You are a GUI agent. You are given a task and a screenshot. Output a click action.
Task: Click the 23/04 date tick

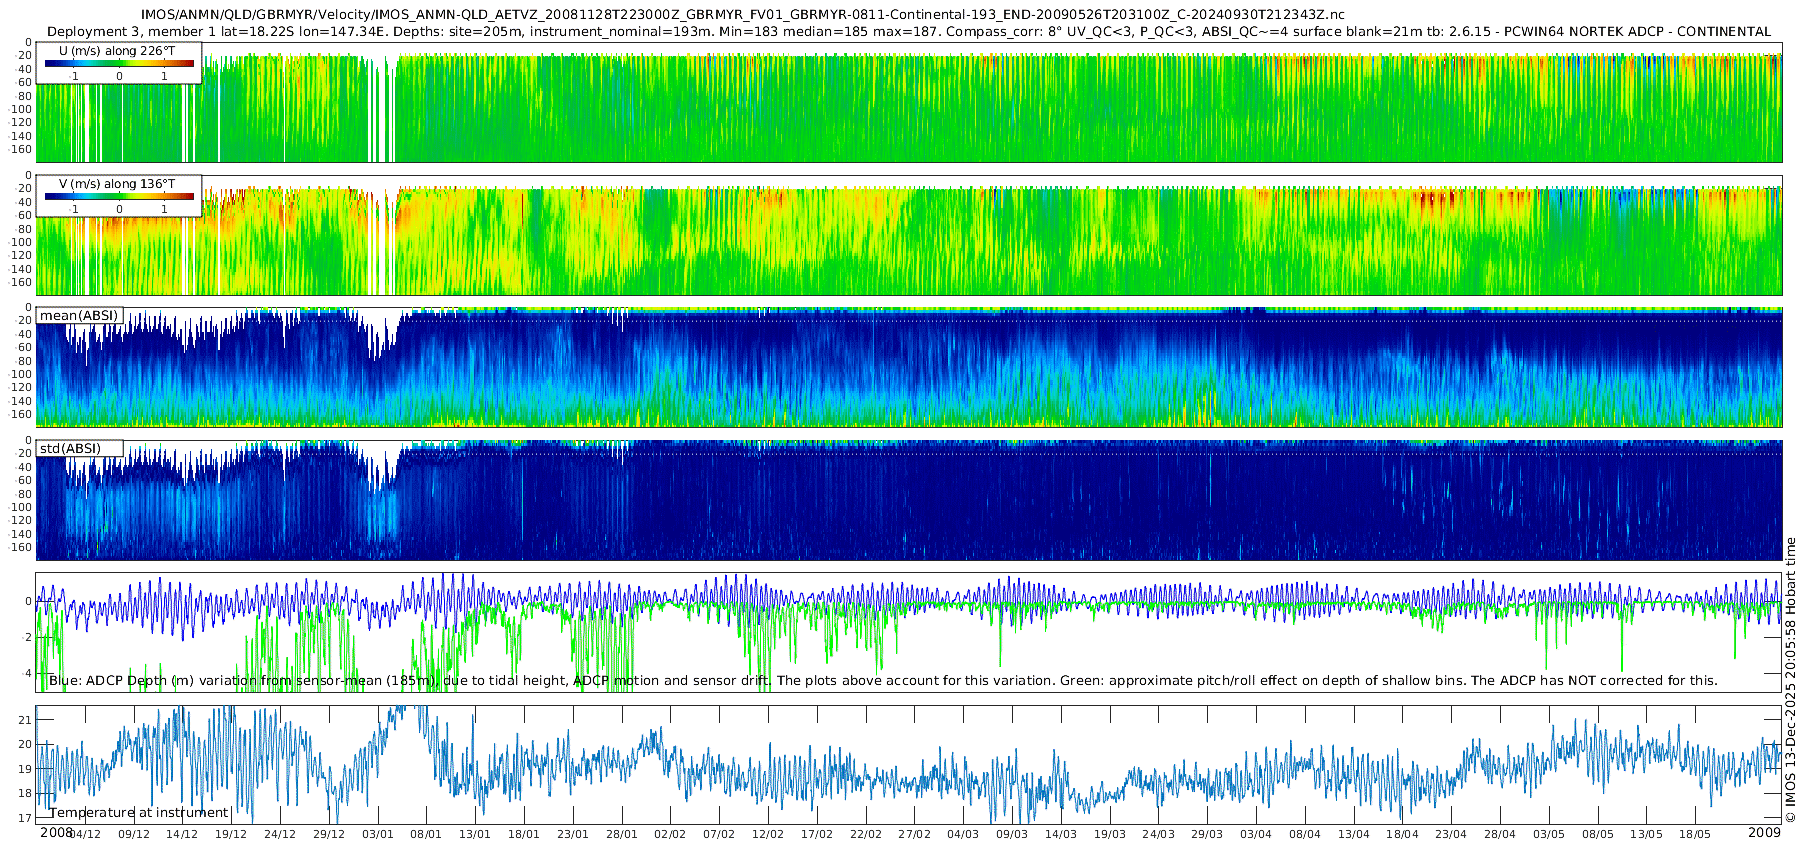point(1450,834)
